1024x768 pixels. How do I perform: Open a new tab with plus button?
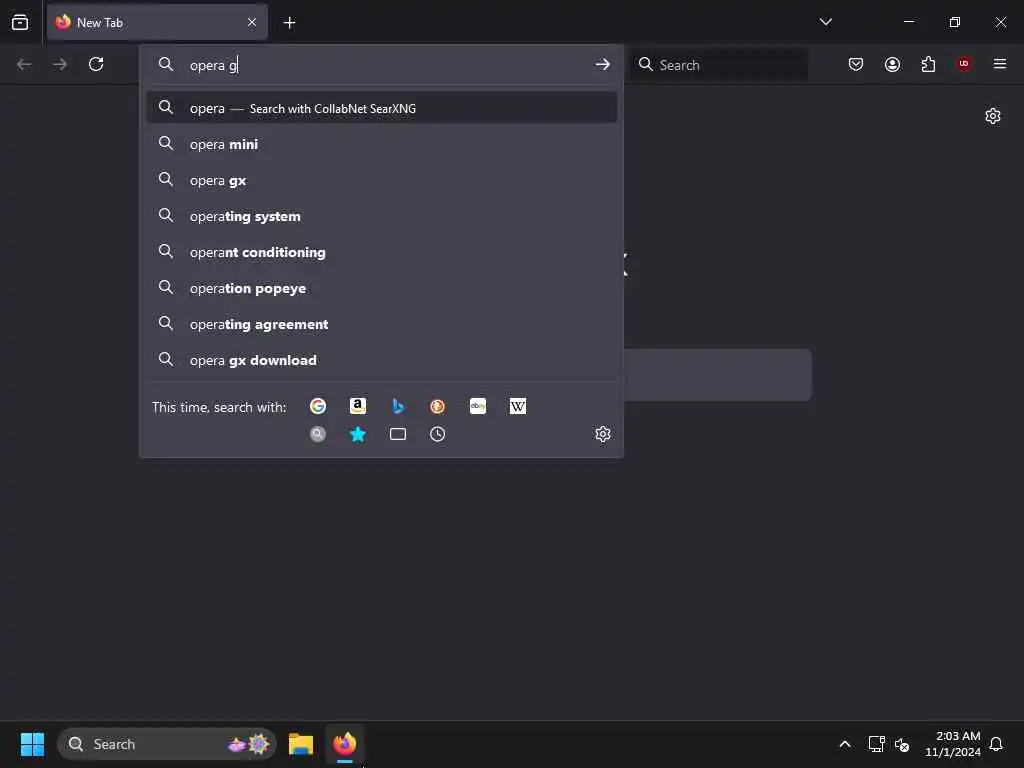(x=289, y=23)
